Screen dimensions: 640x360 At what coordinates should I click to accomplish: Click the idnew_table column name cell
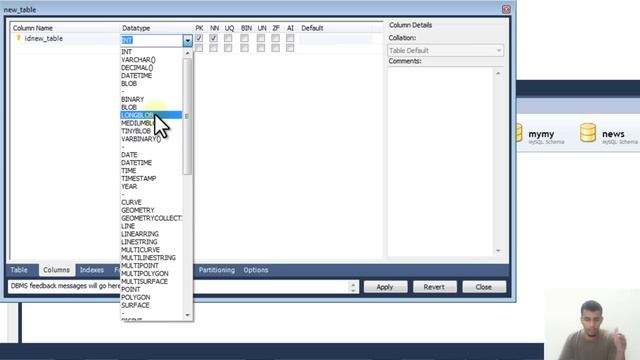click(x=44, y=38)
